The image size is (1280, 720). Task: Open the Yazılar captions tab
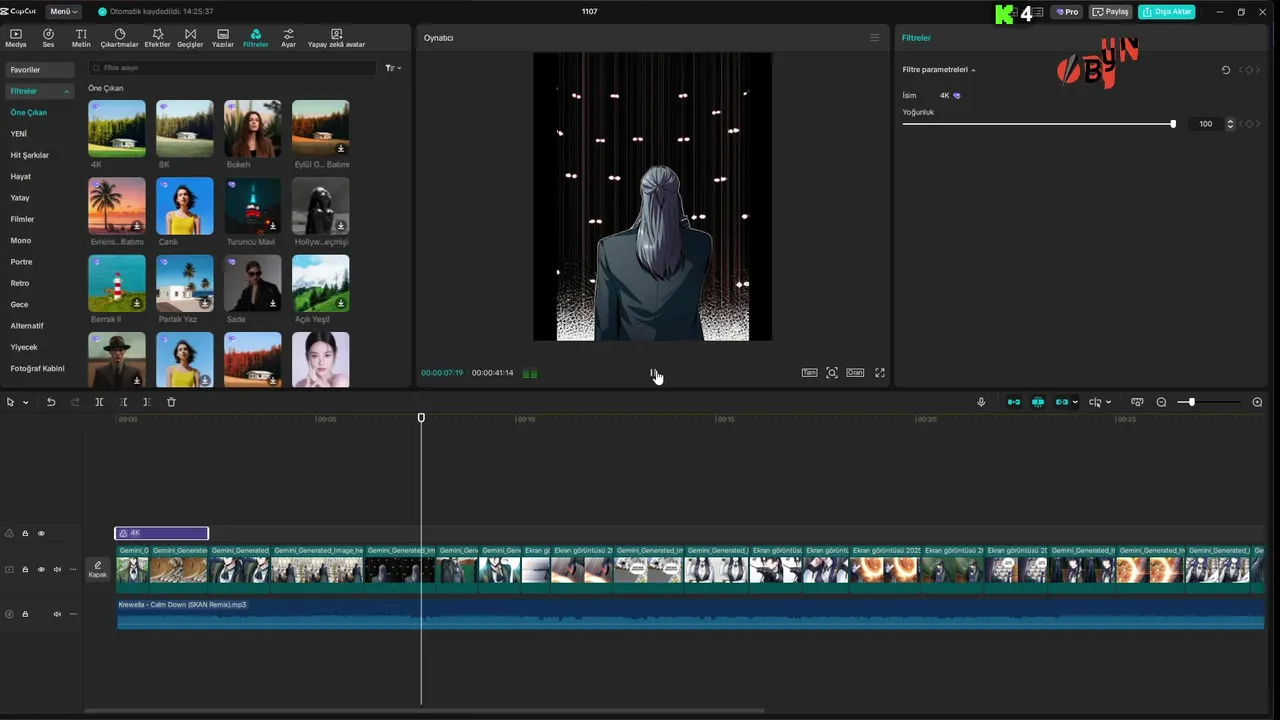pos(223,38)
